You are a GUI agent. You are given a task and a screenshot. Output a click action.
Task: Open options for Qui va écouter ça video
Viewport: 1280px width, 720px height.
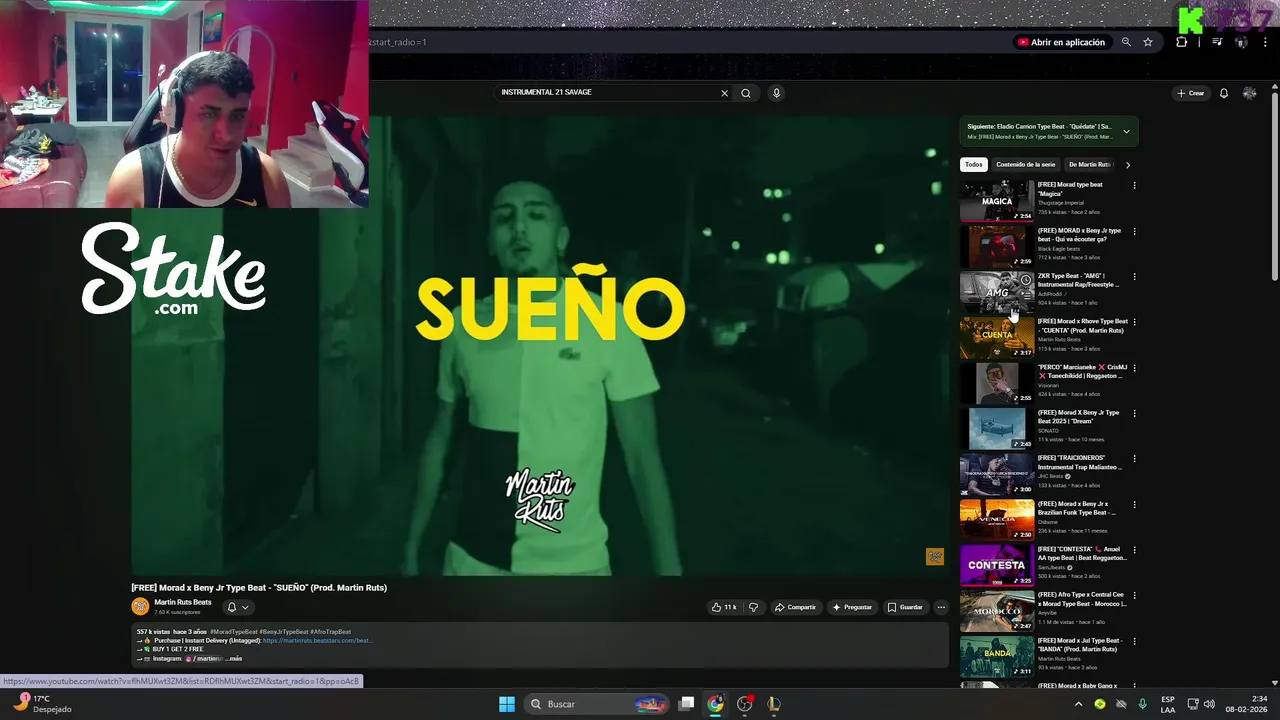pos(1134,232)
